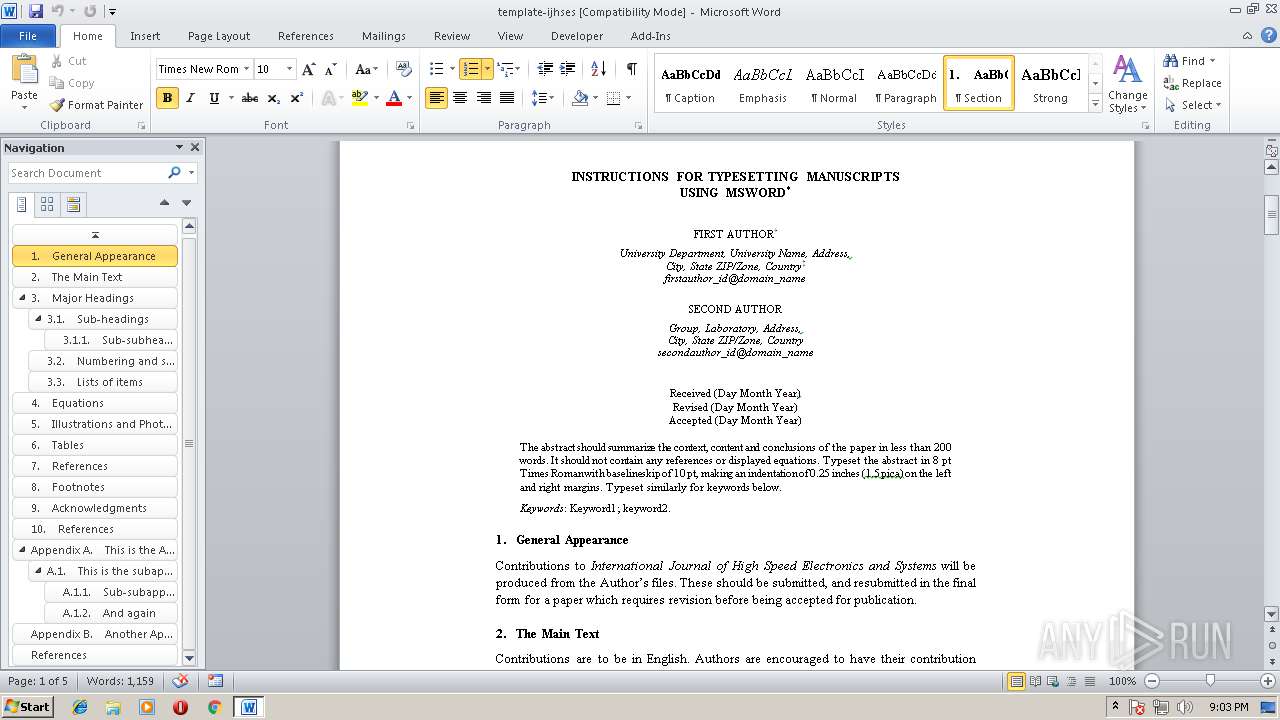Expand the Styles gallery More arrow

pyautogui.click(x=1095, y=104)
